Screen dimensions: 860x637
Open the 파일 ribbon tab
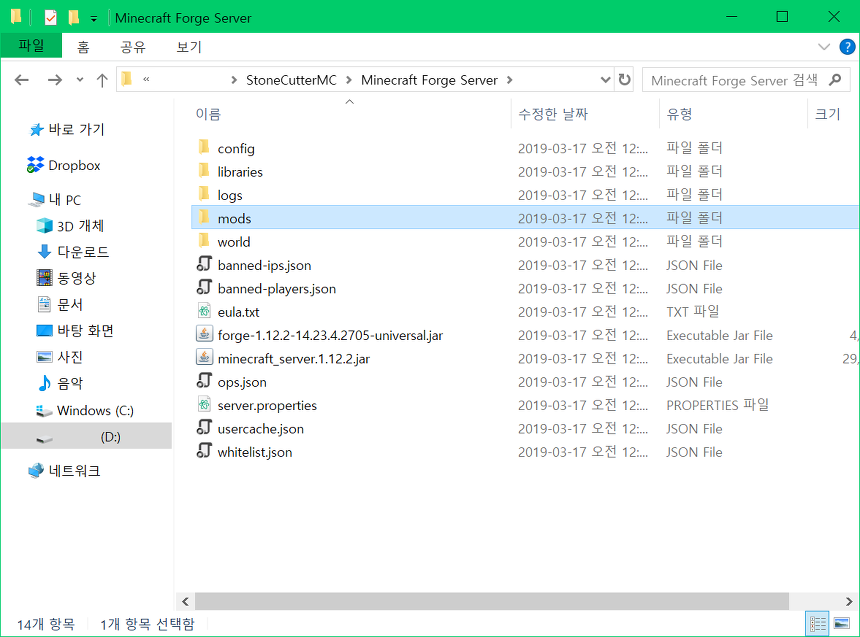31,46
